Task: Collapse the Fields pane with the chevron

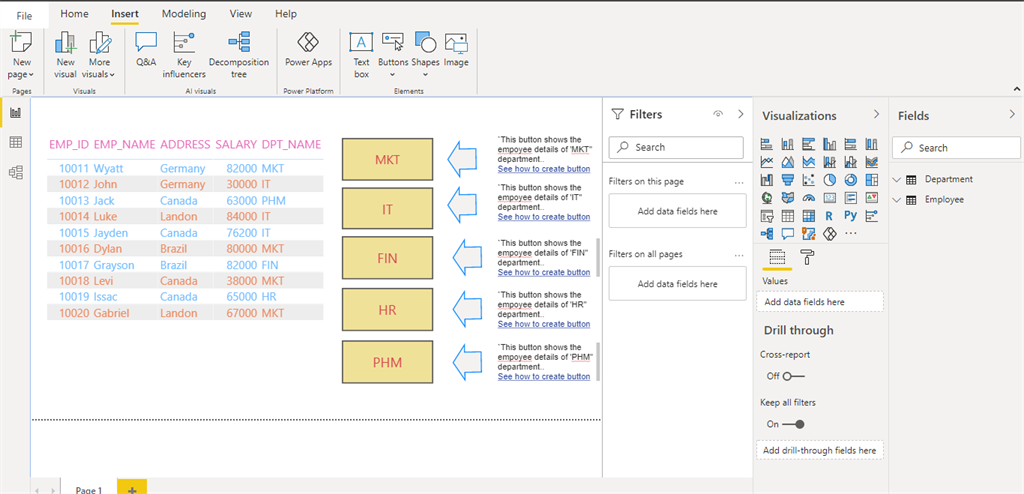Action: (x=1012, y=115)
